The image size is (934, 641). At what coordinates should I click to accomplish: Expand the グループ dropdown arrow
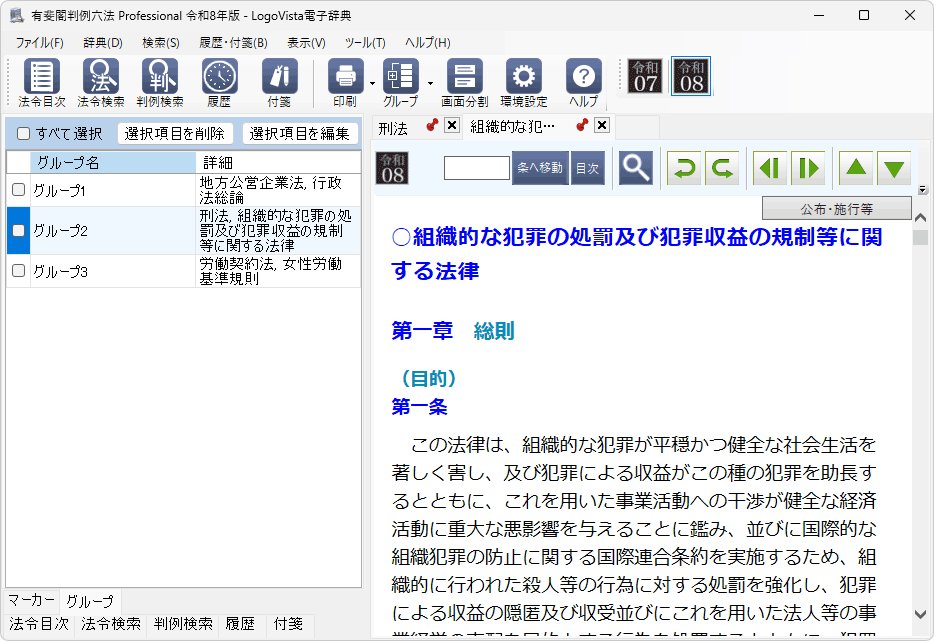[430, 83]
